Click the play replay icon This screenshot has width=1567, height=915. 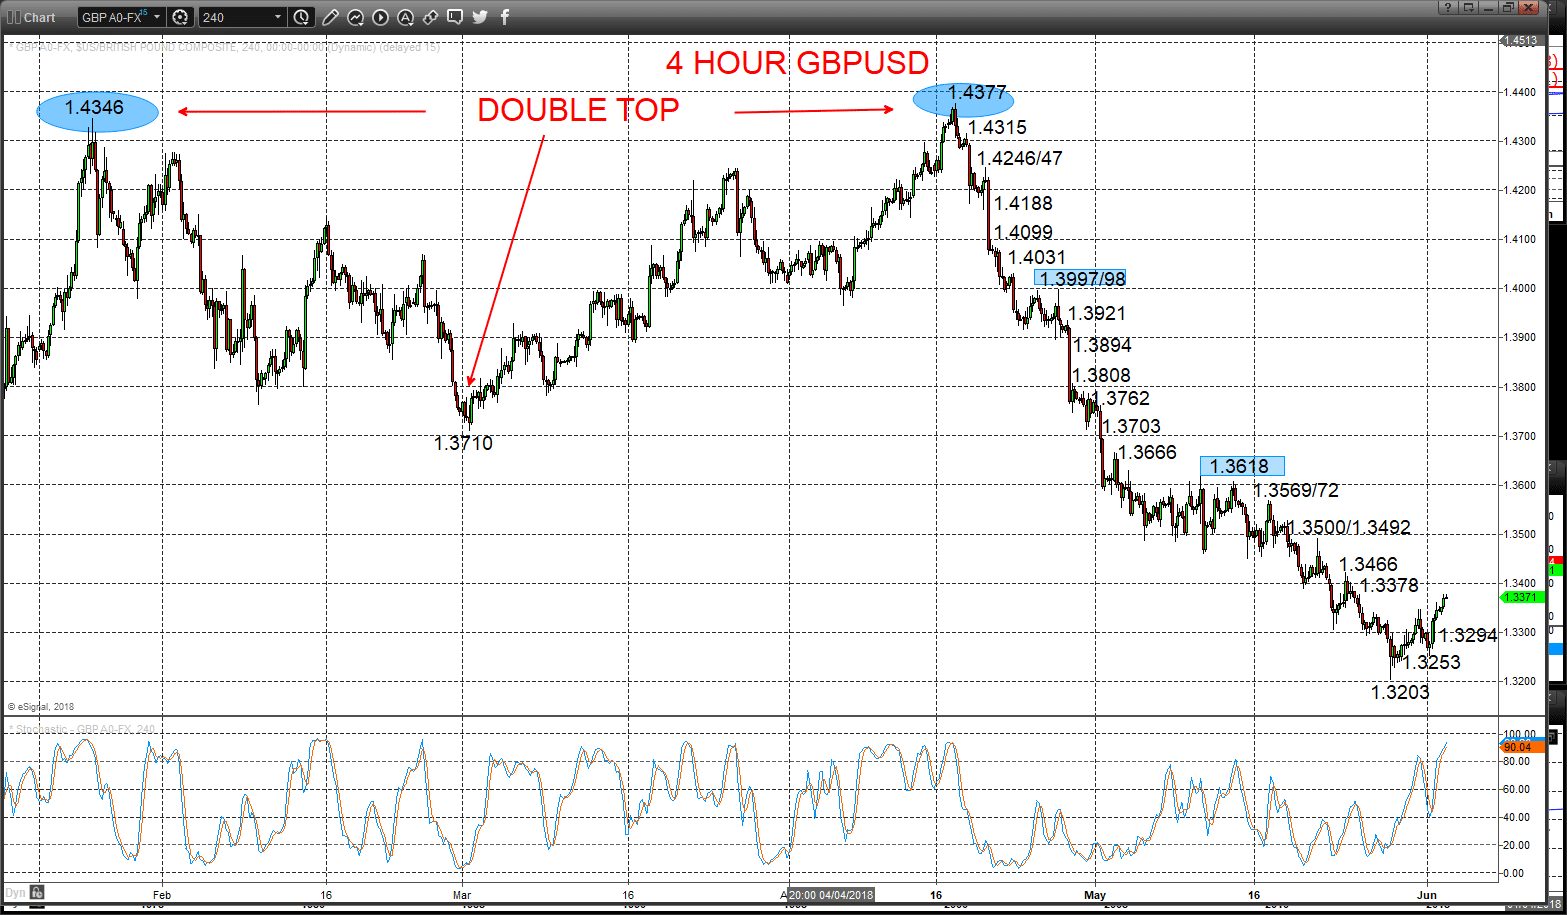pyautogui.click(x=380, y=17)
